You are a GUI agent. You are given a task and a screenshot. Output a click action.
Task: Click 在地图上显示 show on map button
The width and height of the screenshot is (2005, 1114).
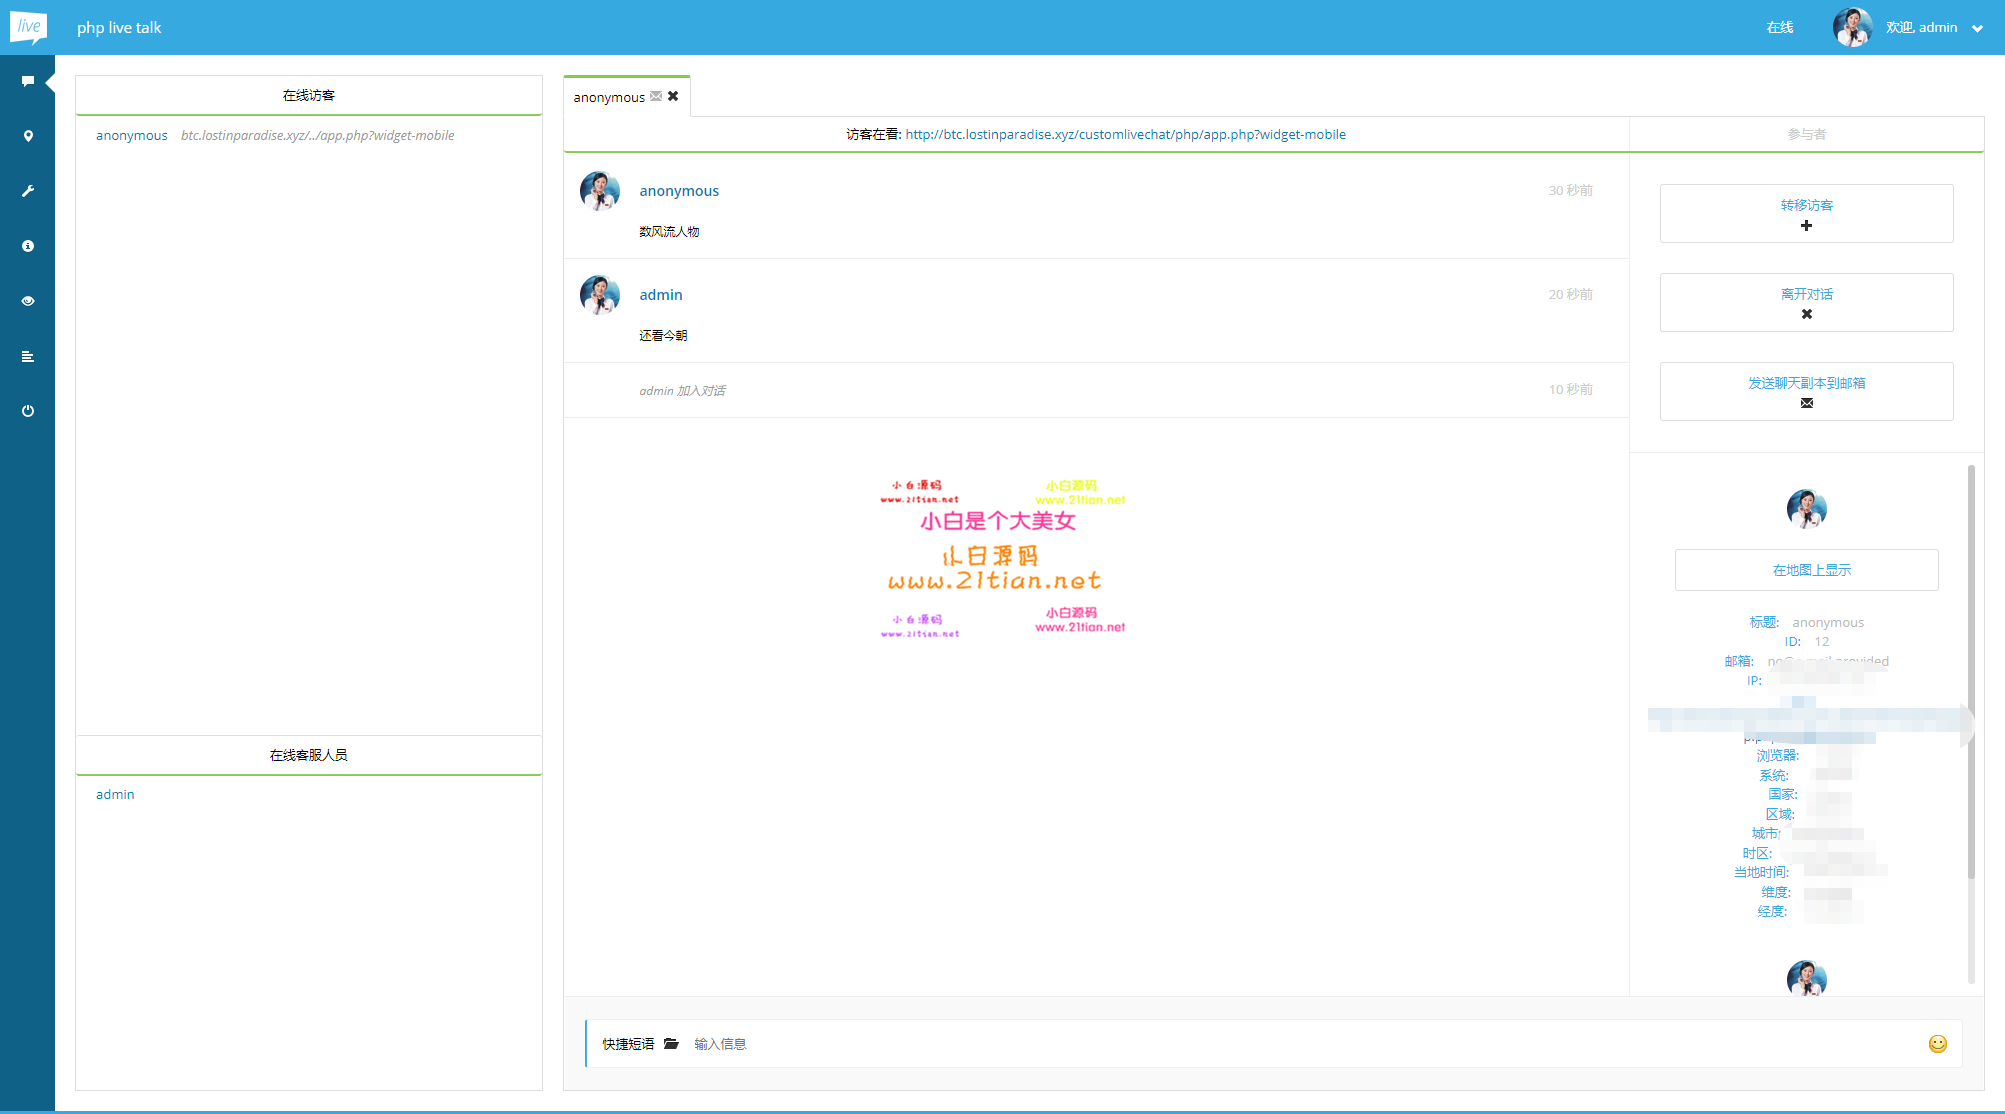(x=1806, y=570)
